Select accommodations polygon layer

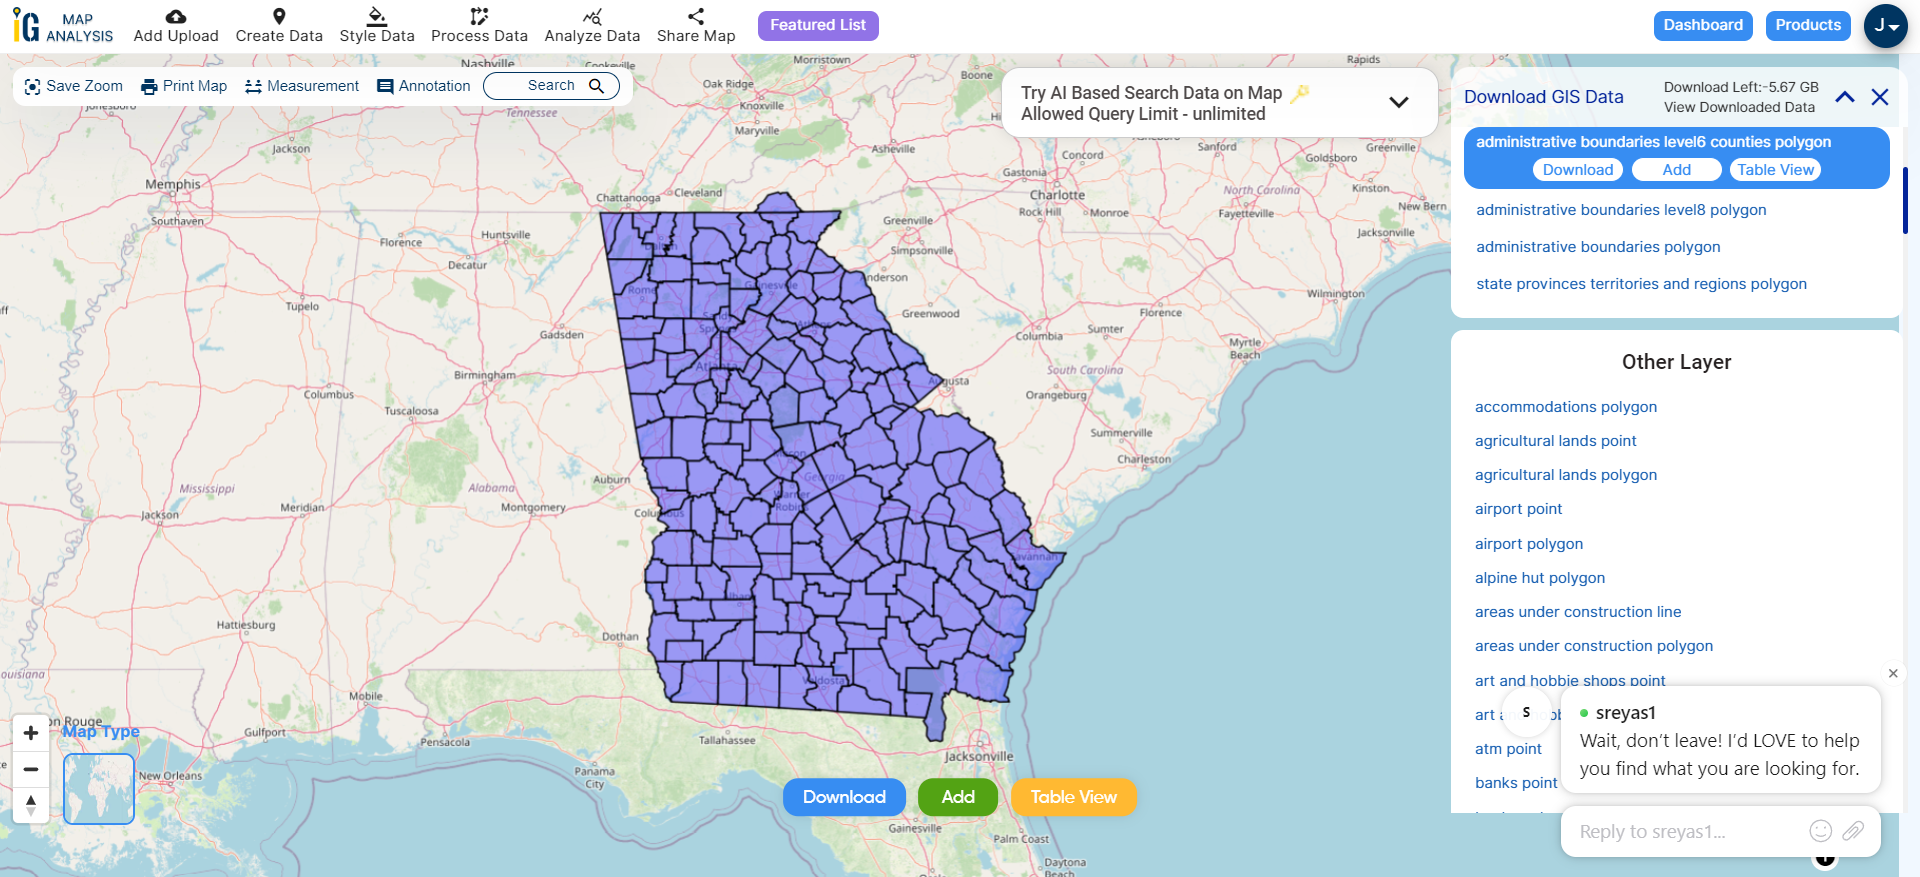coord(1566,407)
